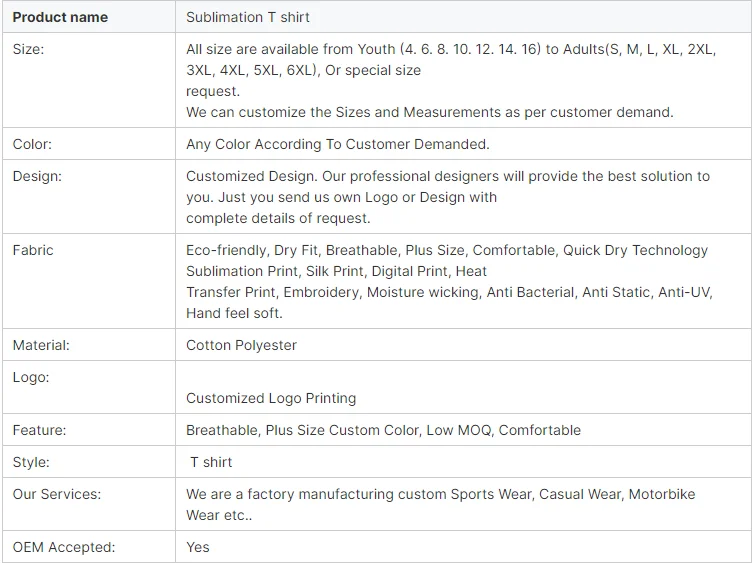Click the "Our Services:" row label

57,494
